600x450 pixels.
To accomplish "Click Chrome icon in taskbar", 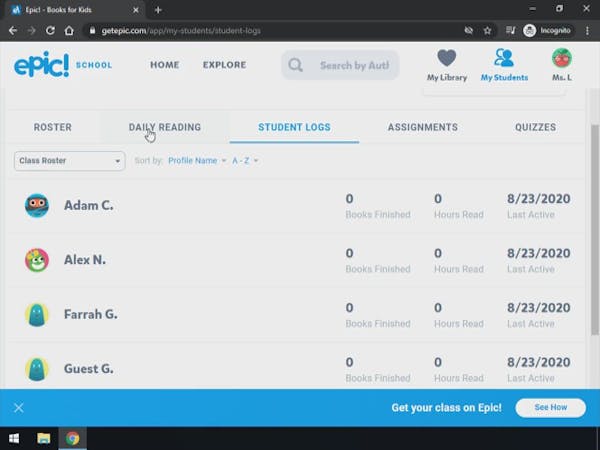I will click(72, 438).
